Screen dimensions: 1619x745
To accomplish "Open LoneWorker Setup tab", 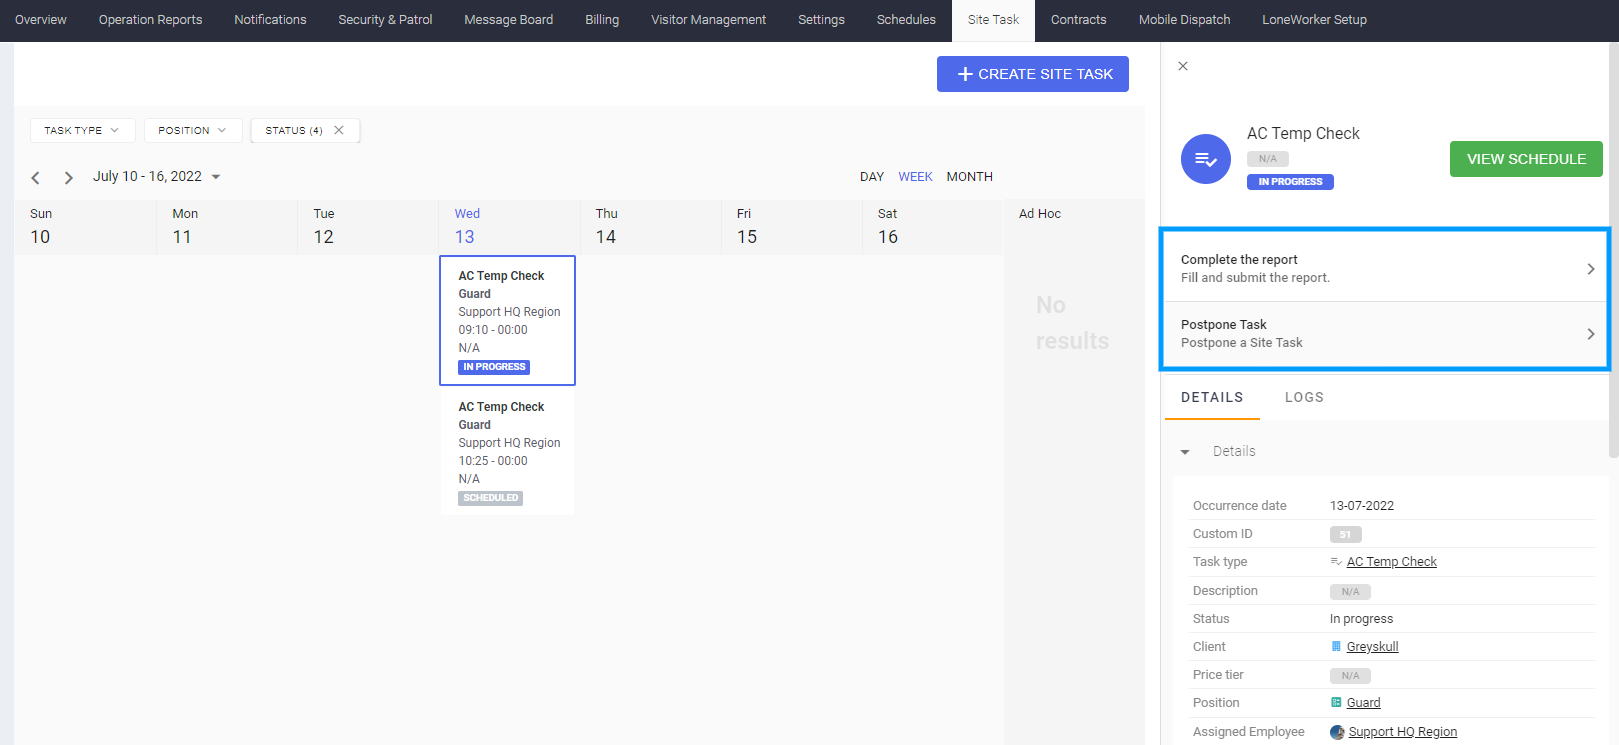I will (1314, 20).
